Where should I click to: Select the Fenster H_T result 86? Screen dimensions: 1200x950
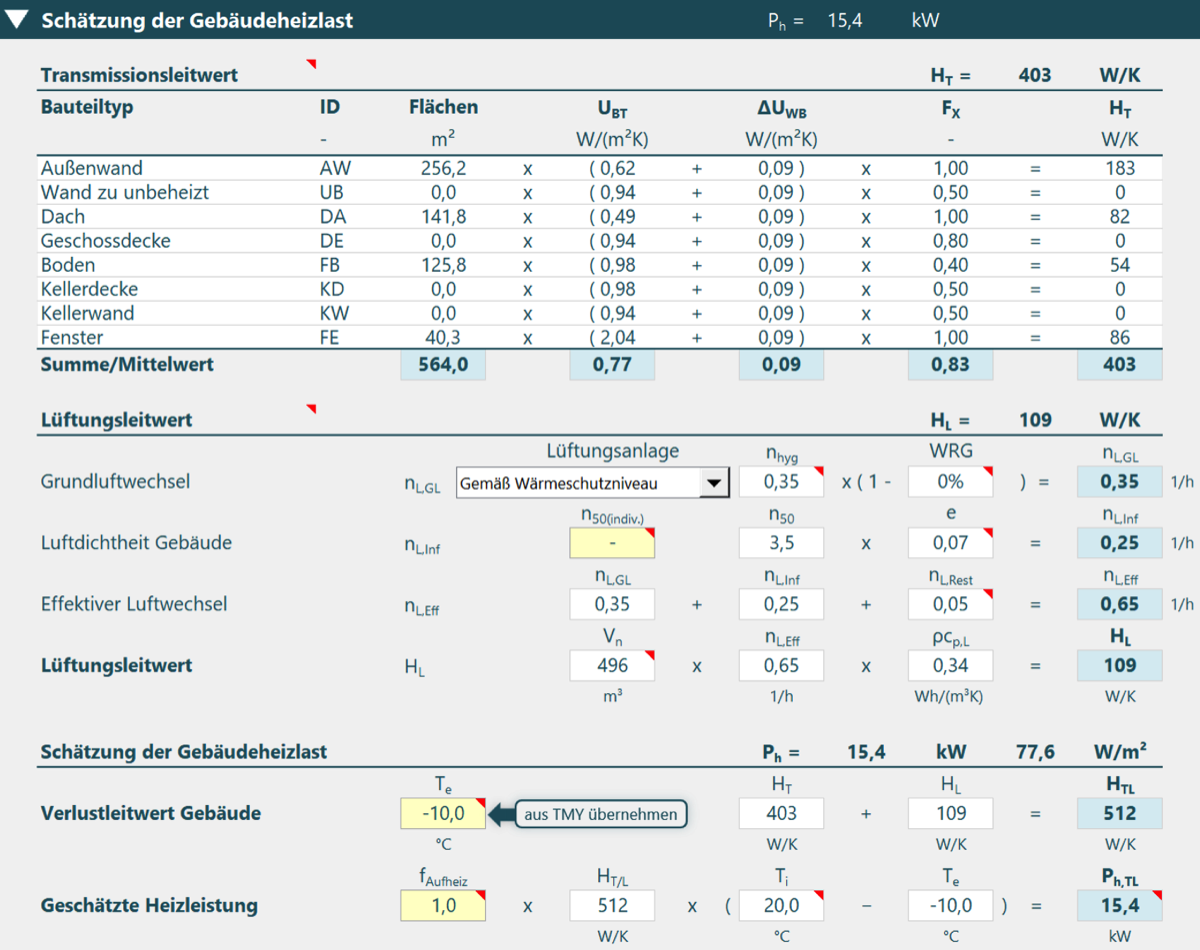[1120, 338]
